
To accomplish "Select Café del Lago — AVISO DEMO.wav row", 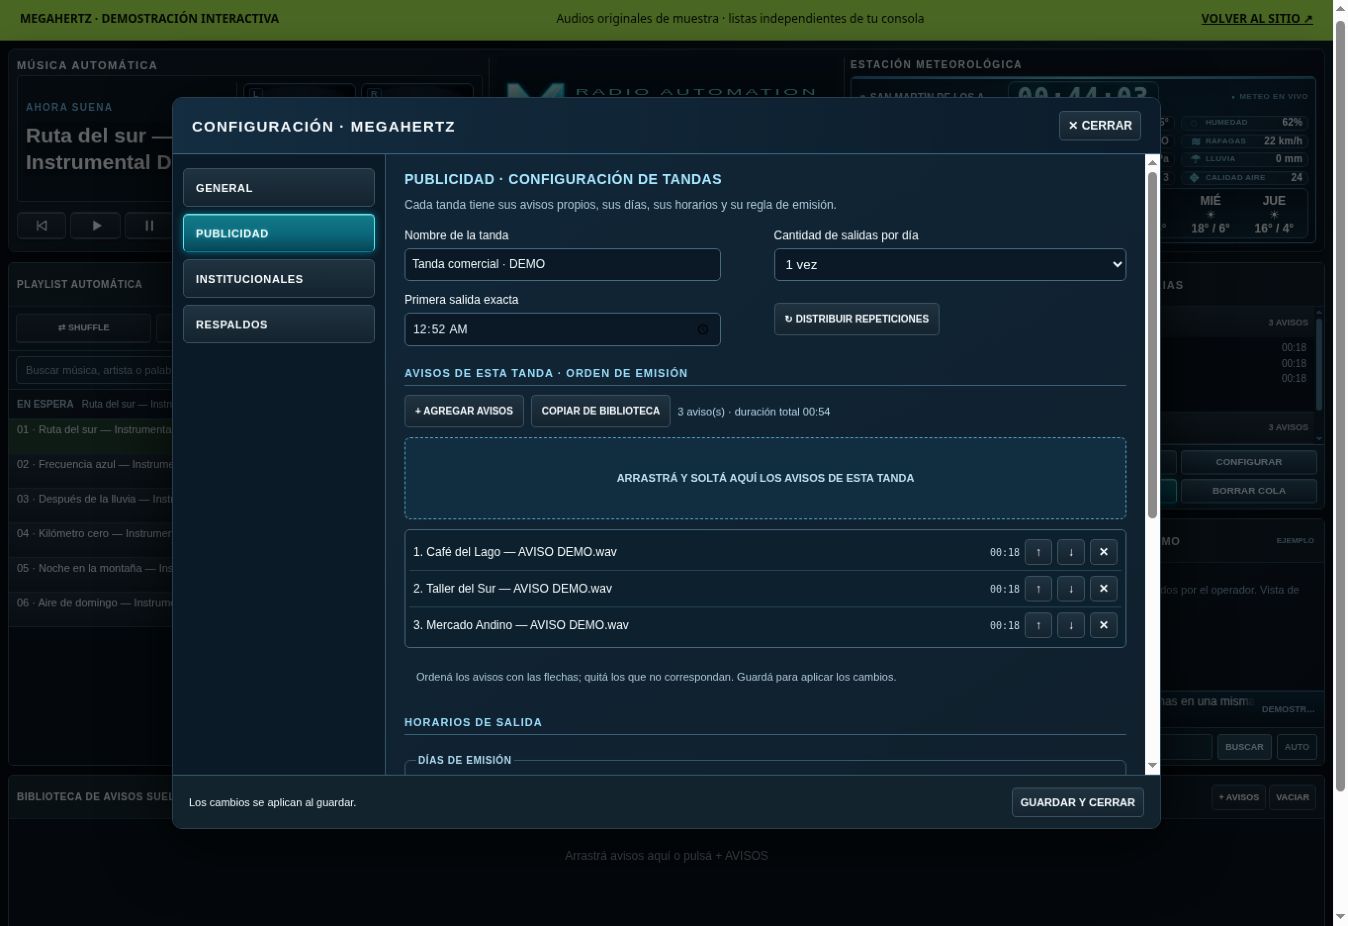I will 765,552.
